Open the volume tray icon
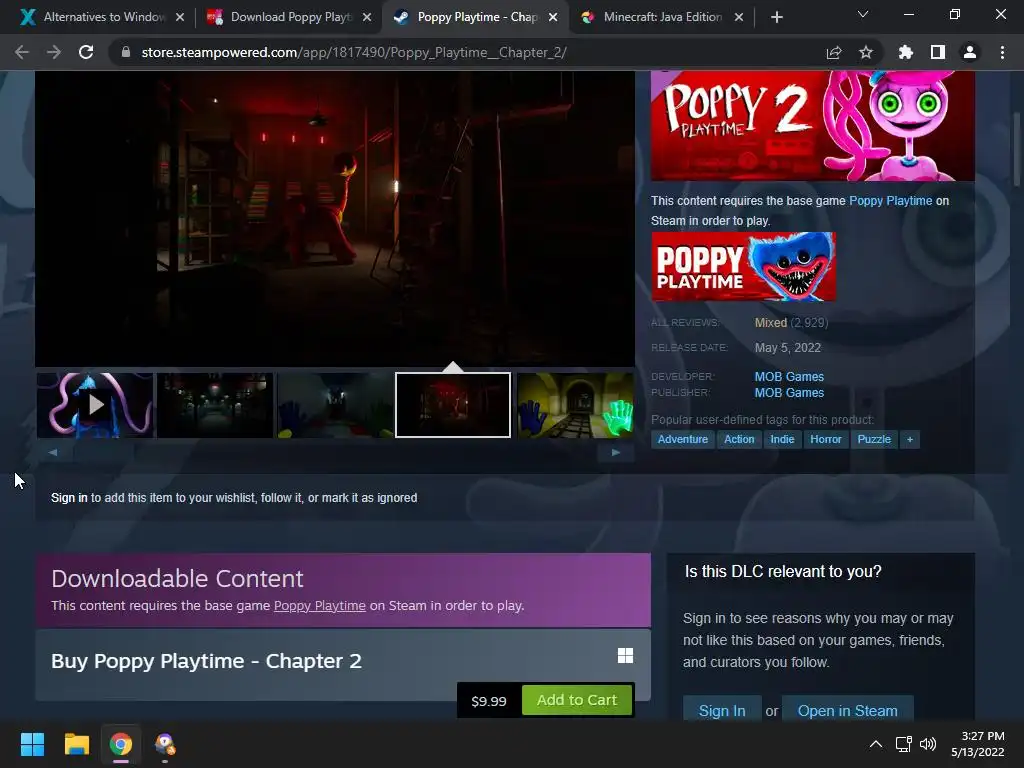This screenshot has height=768, width=1024. (927, 744)
